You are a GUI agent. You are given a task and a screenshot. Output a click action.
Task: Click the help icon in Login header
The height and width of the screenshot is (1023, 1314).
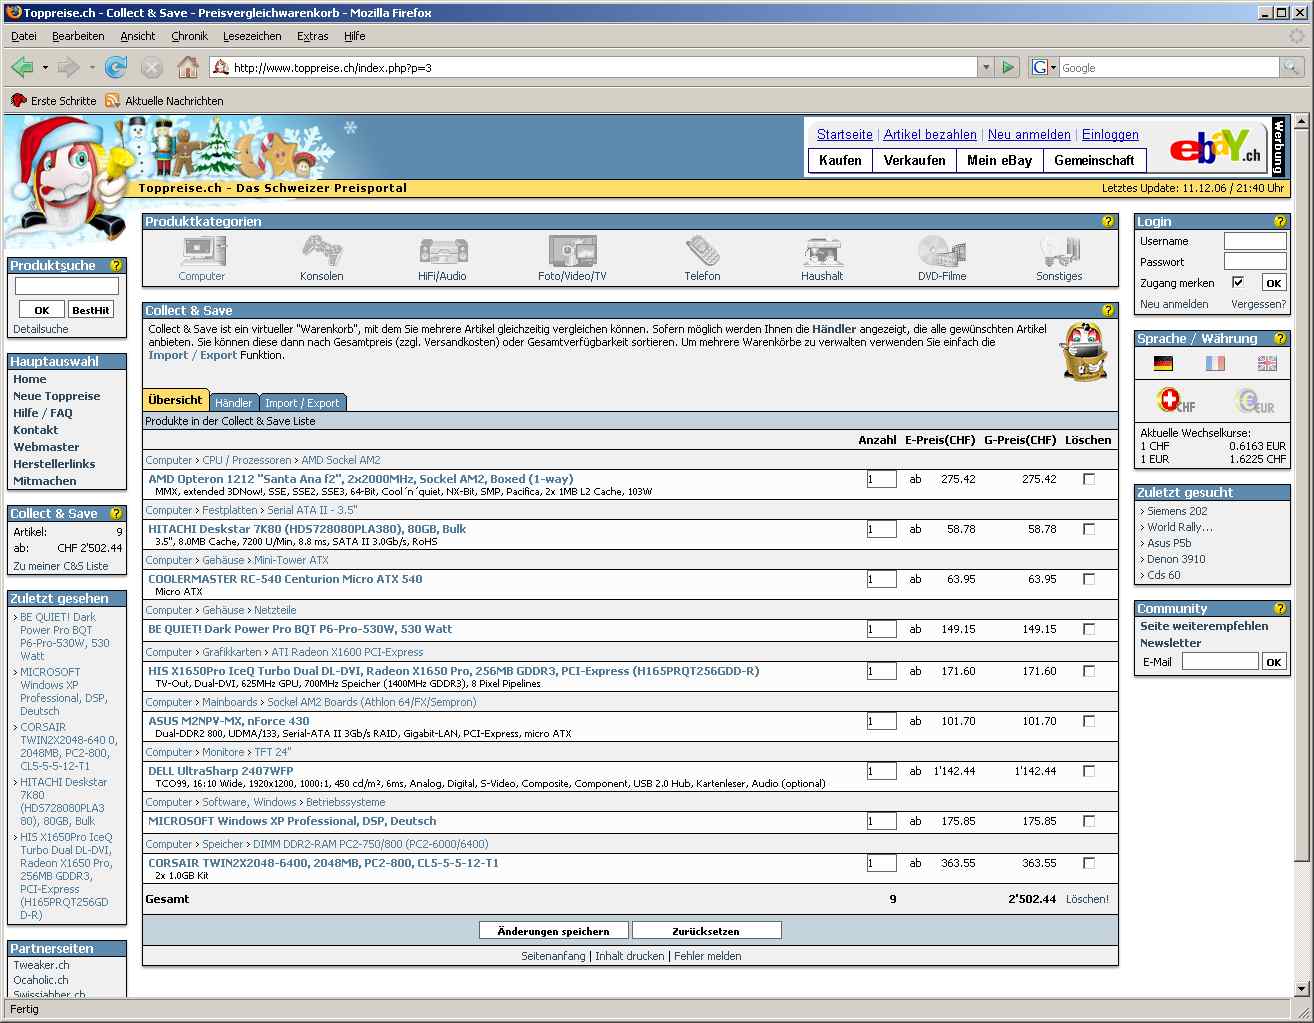point(1280,222)
